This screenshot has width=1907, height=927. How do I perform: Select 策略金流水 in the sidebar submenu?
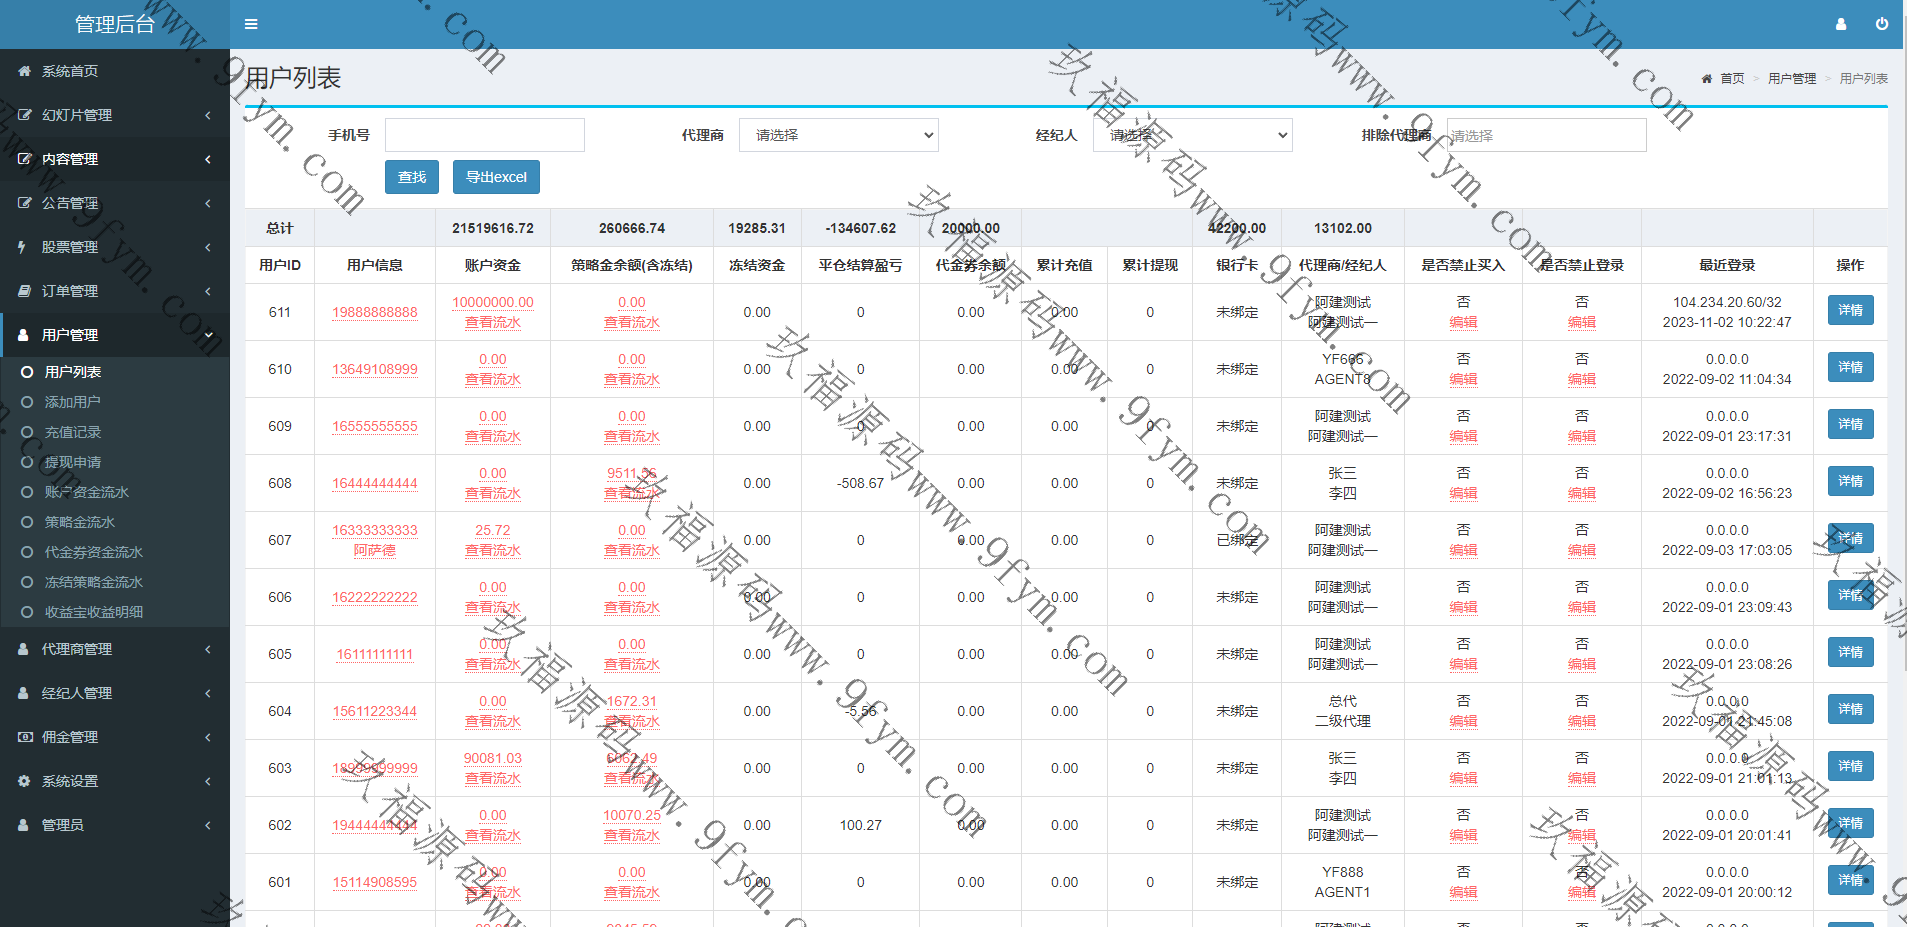(x=79, y=522)
